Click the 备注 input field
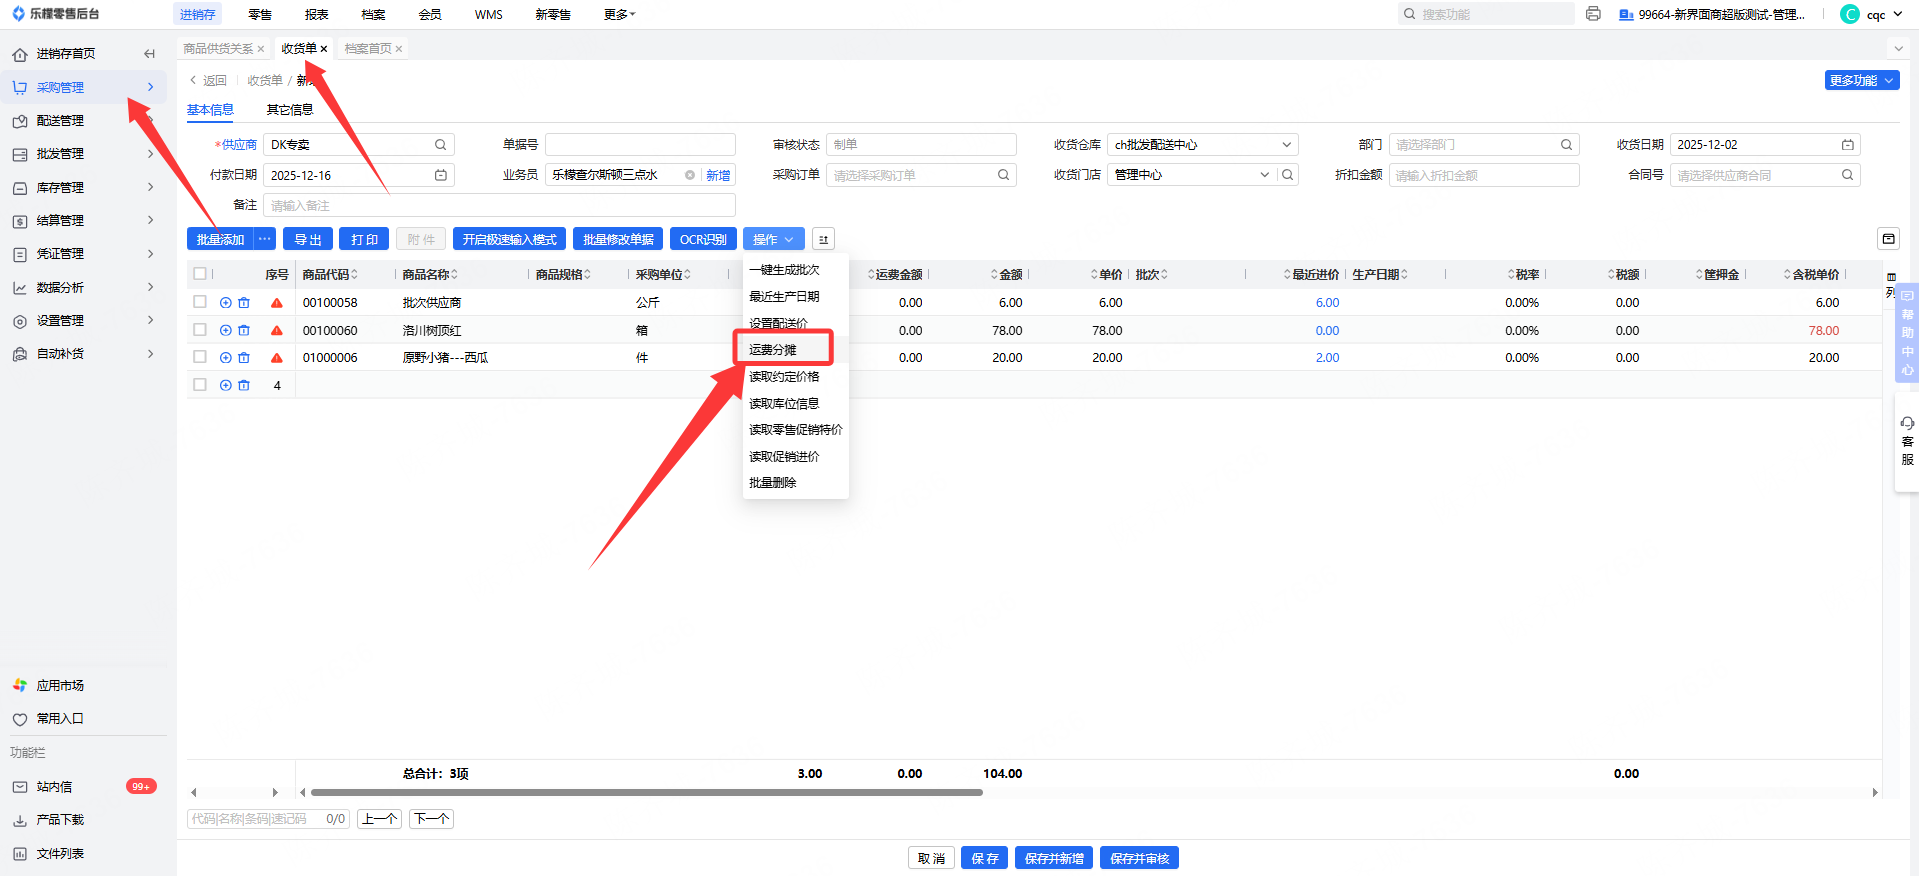This screenshot has width=1919, height=876. 499,205
